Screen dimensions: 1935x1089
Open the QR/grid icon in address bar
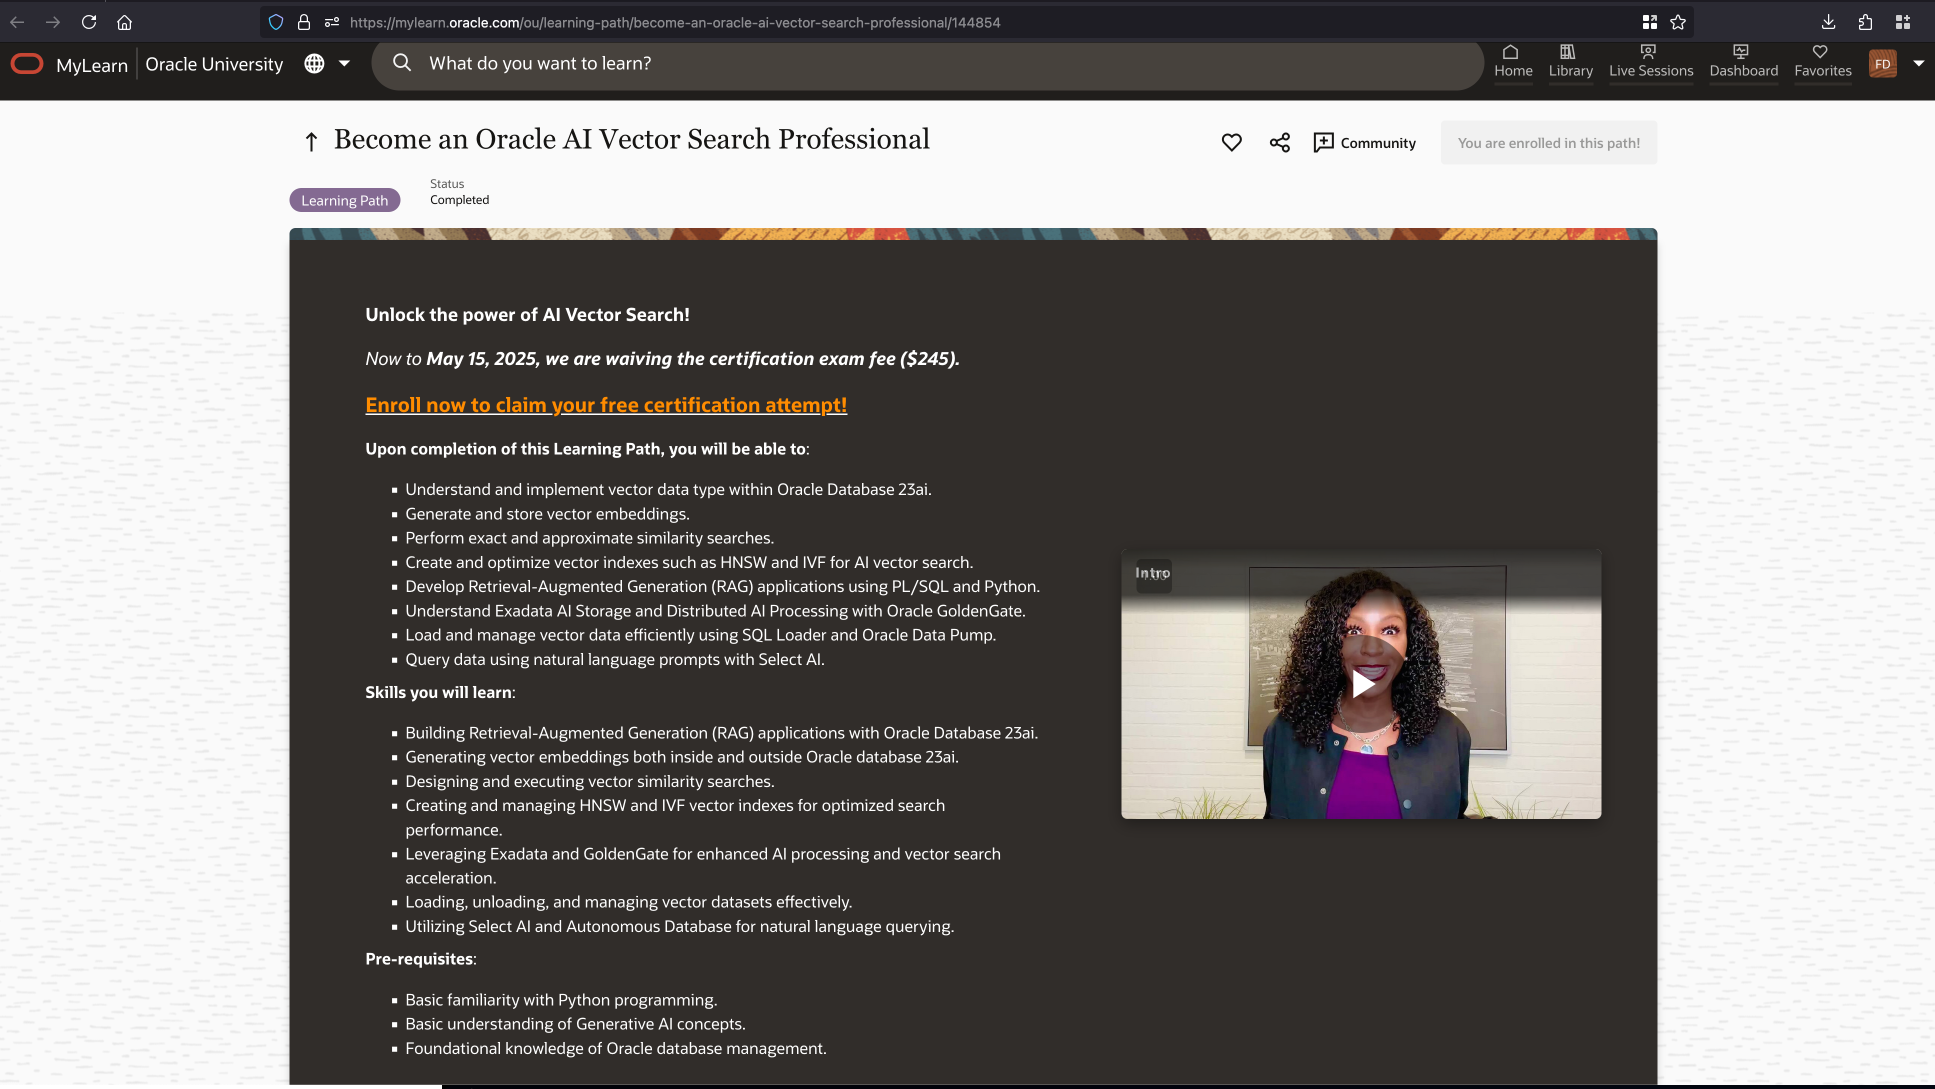[1650, 22]
